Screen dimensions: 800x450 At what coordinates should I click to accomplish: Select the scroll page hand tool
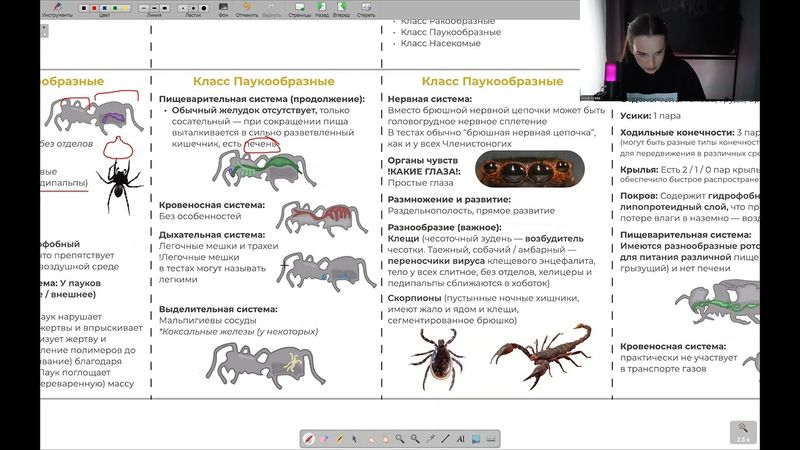pos(385,439)
